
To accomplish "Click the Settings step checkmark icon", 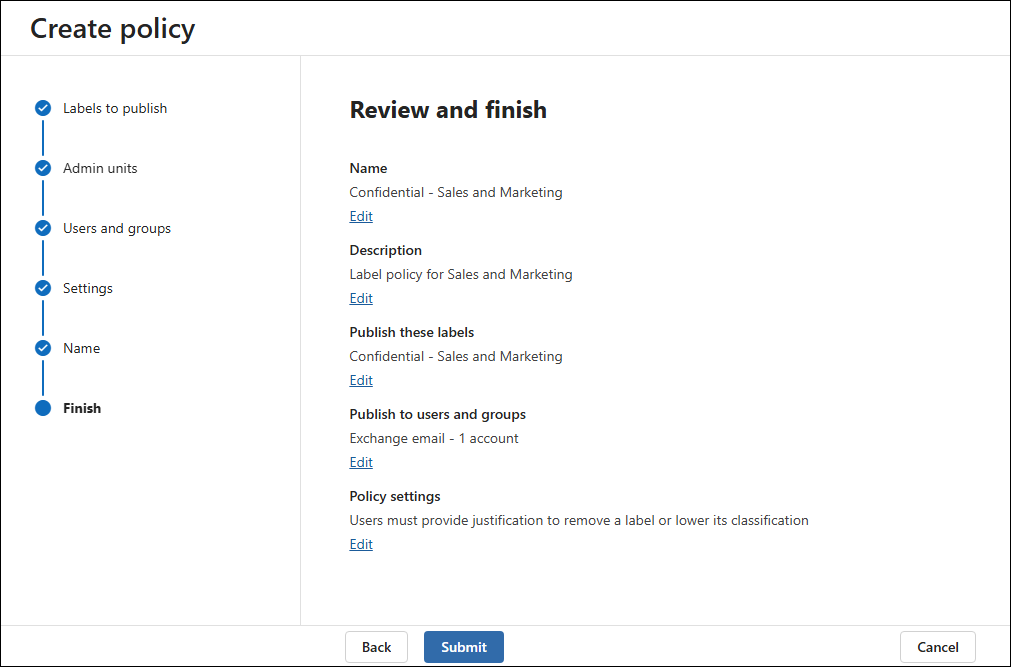I will coord(43,288).
